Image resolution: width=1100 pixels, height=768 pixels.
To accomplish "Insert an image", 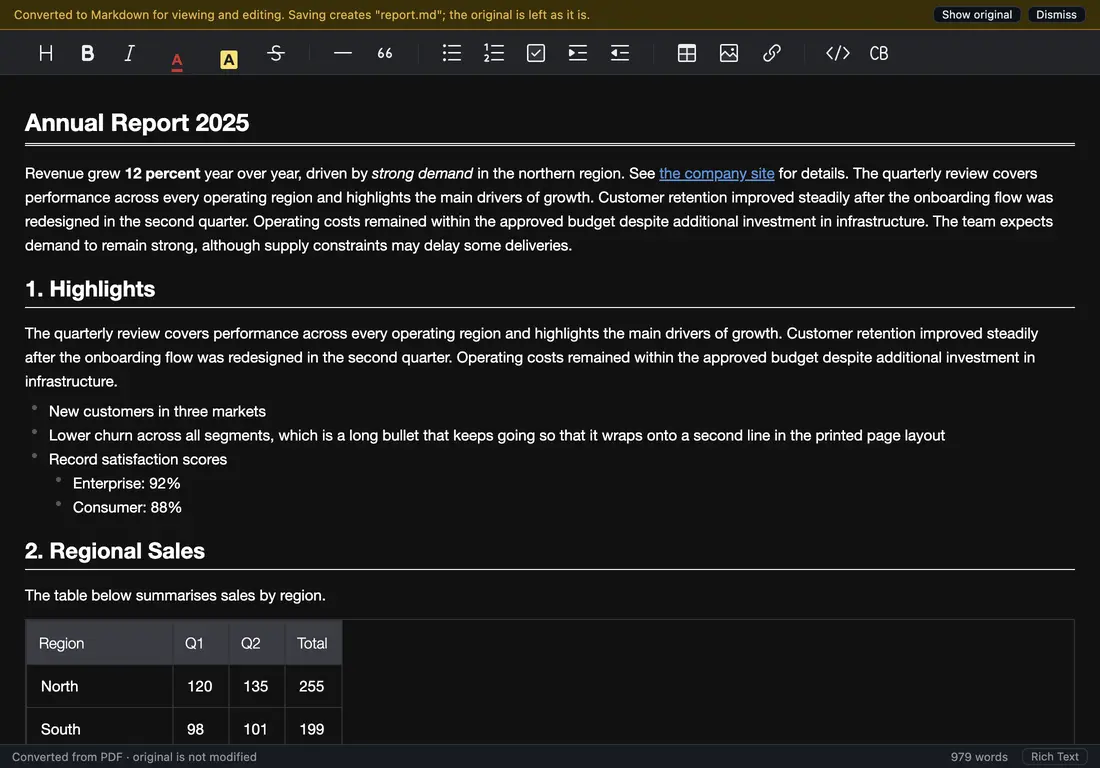I will click(x=729, y=53).
